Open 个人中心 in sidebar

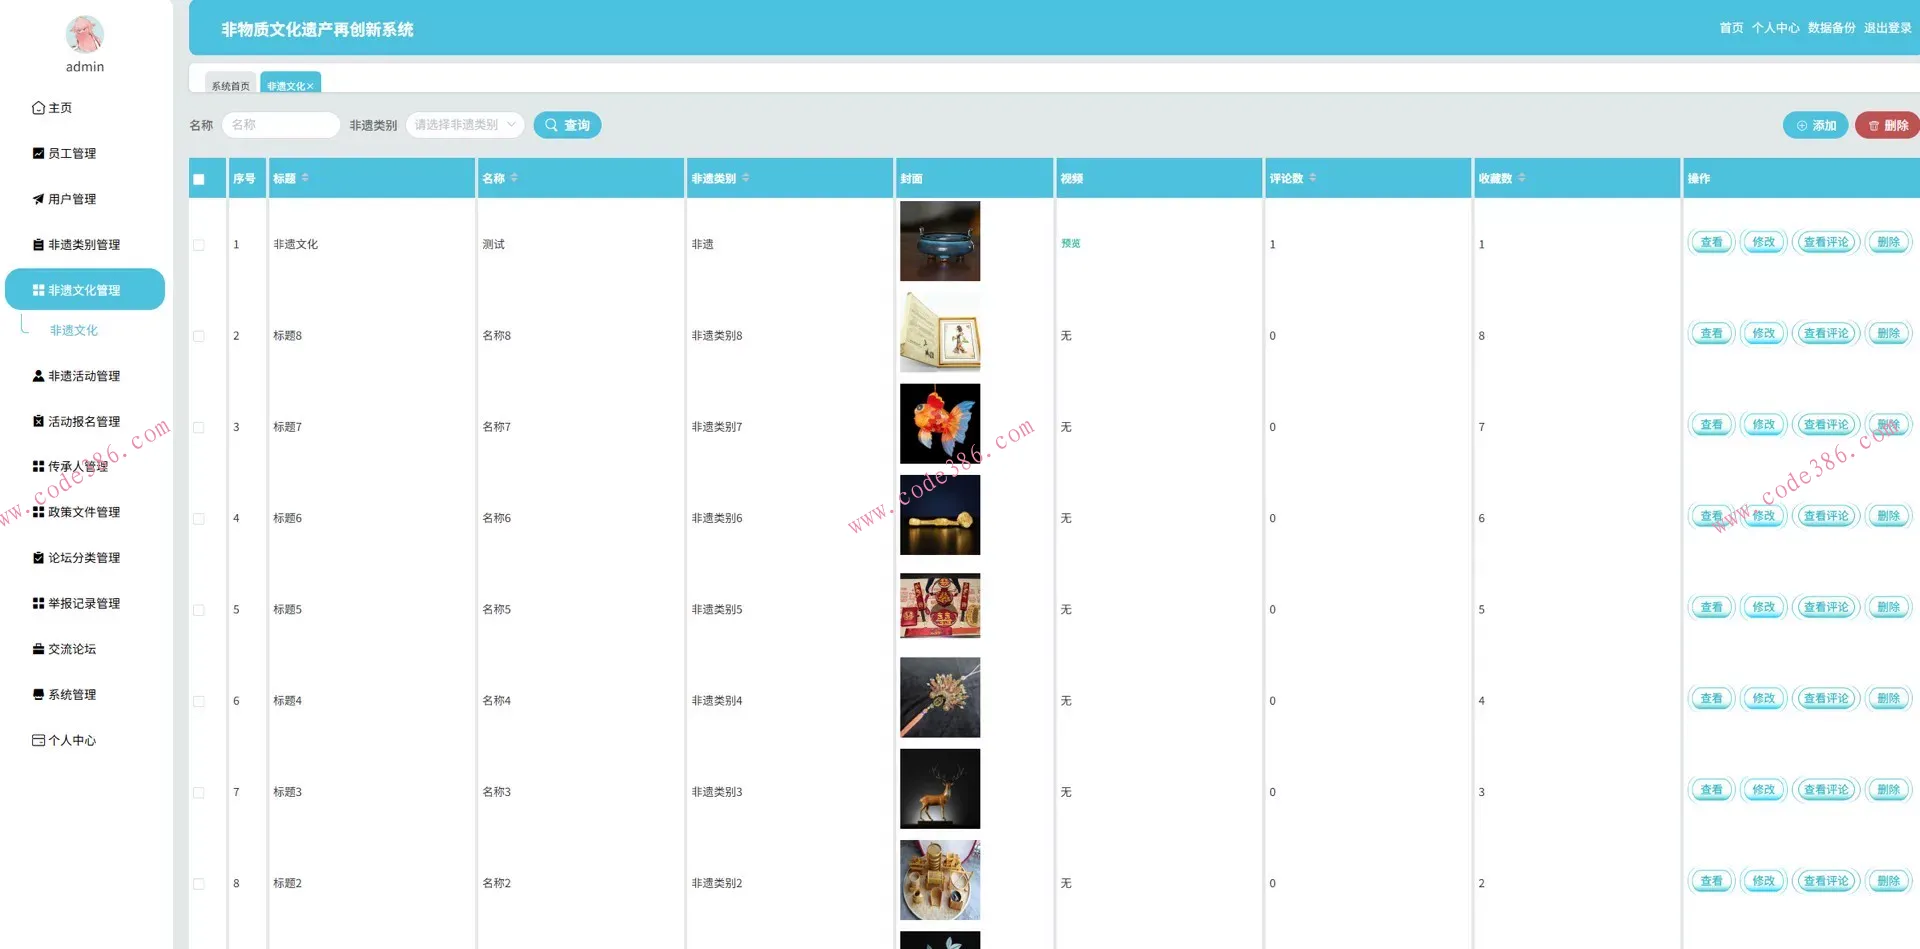[64, 740]
